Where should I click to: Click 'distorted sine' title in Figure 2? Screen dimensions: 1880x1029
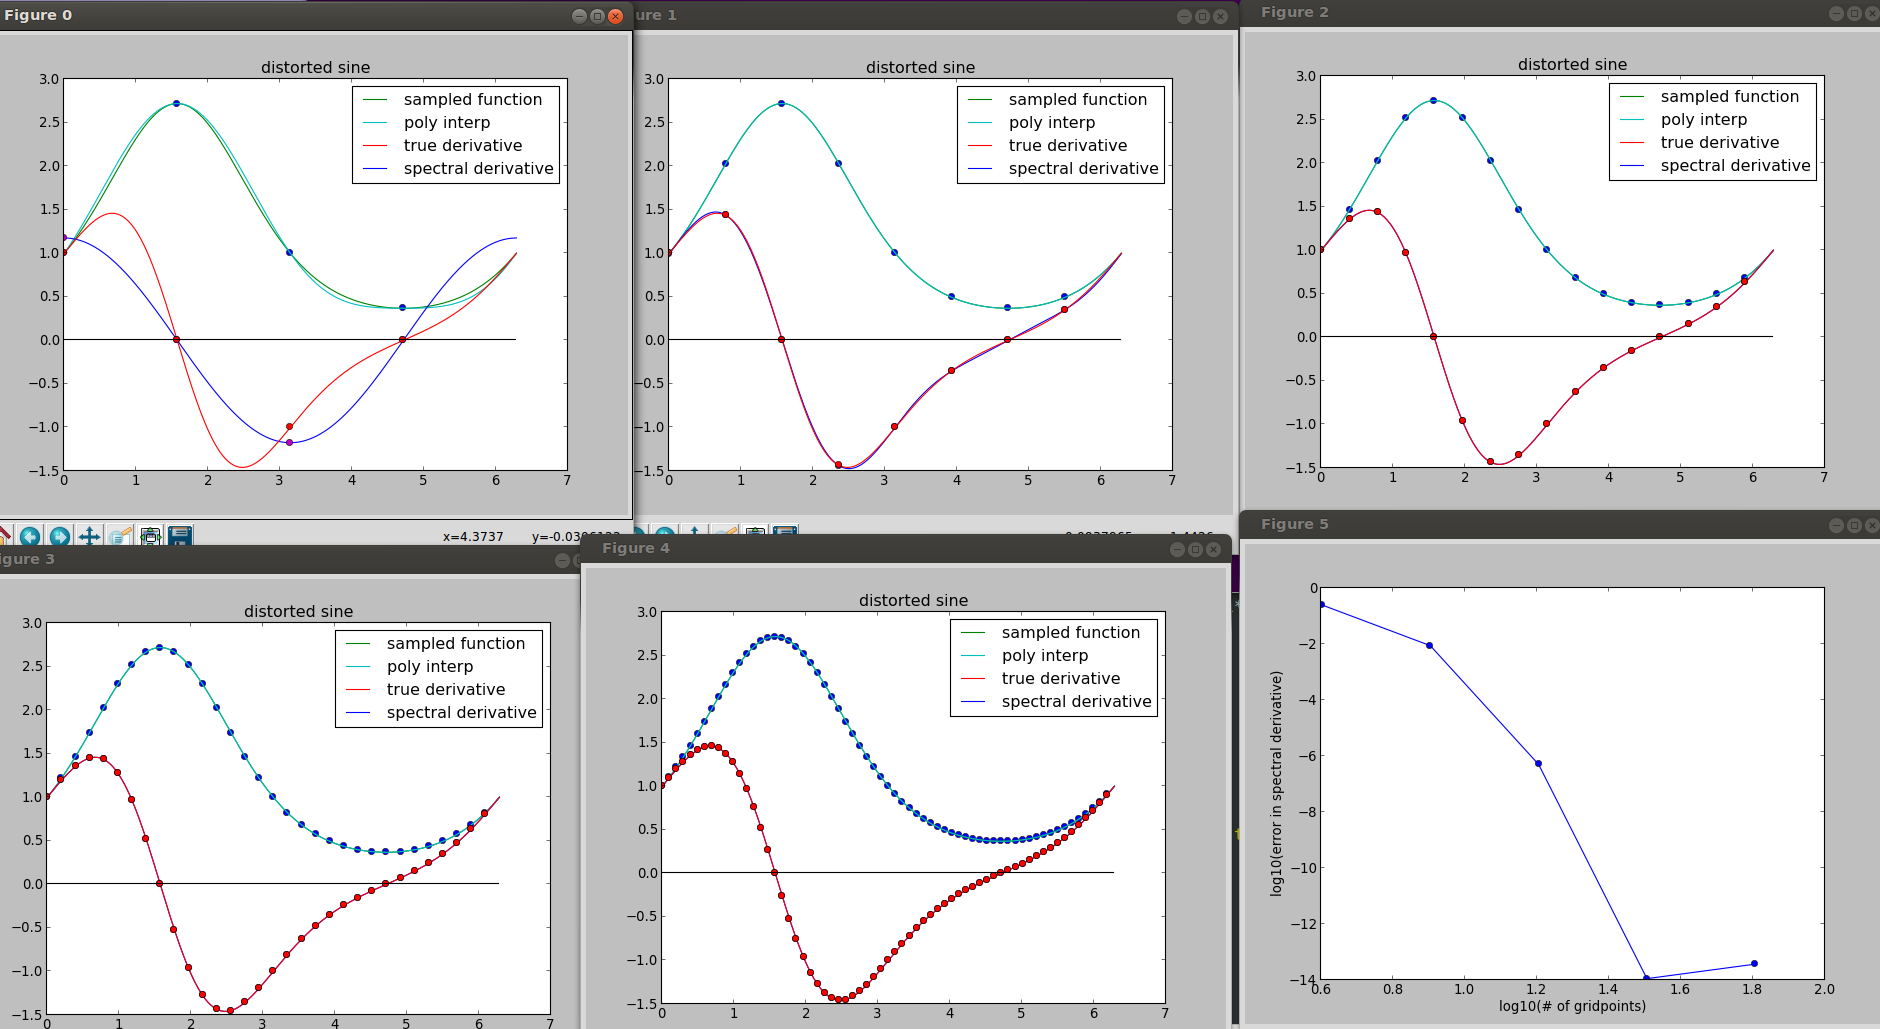click(x=1572, y=65)
